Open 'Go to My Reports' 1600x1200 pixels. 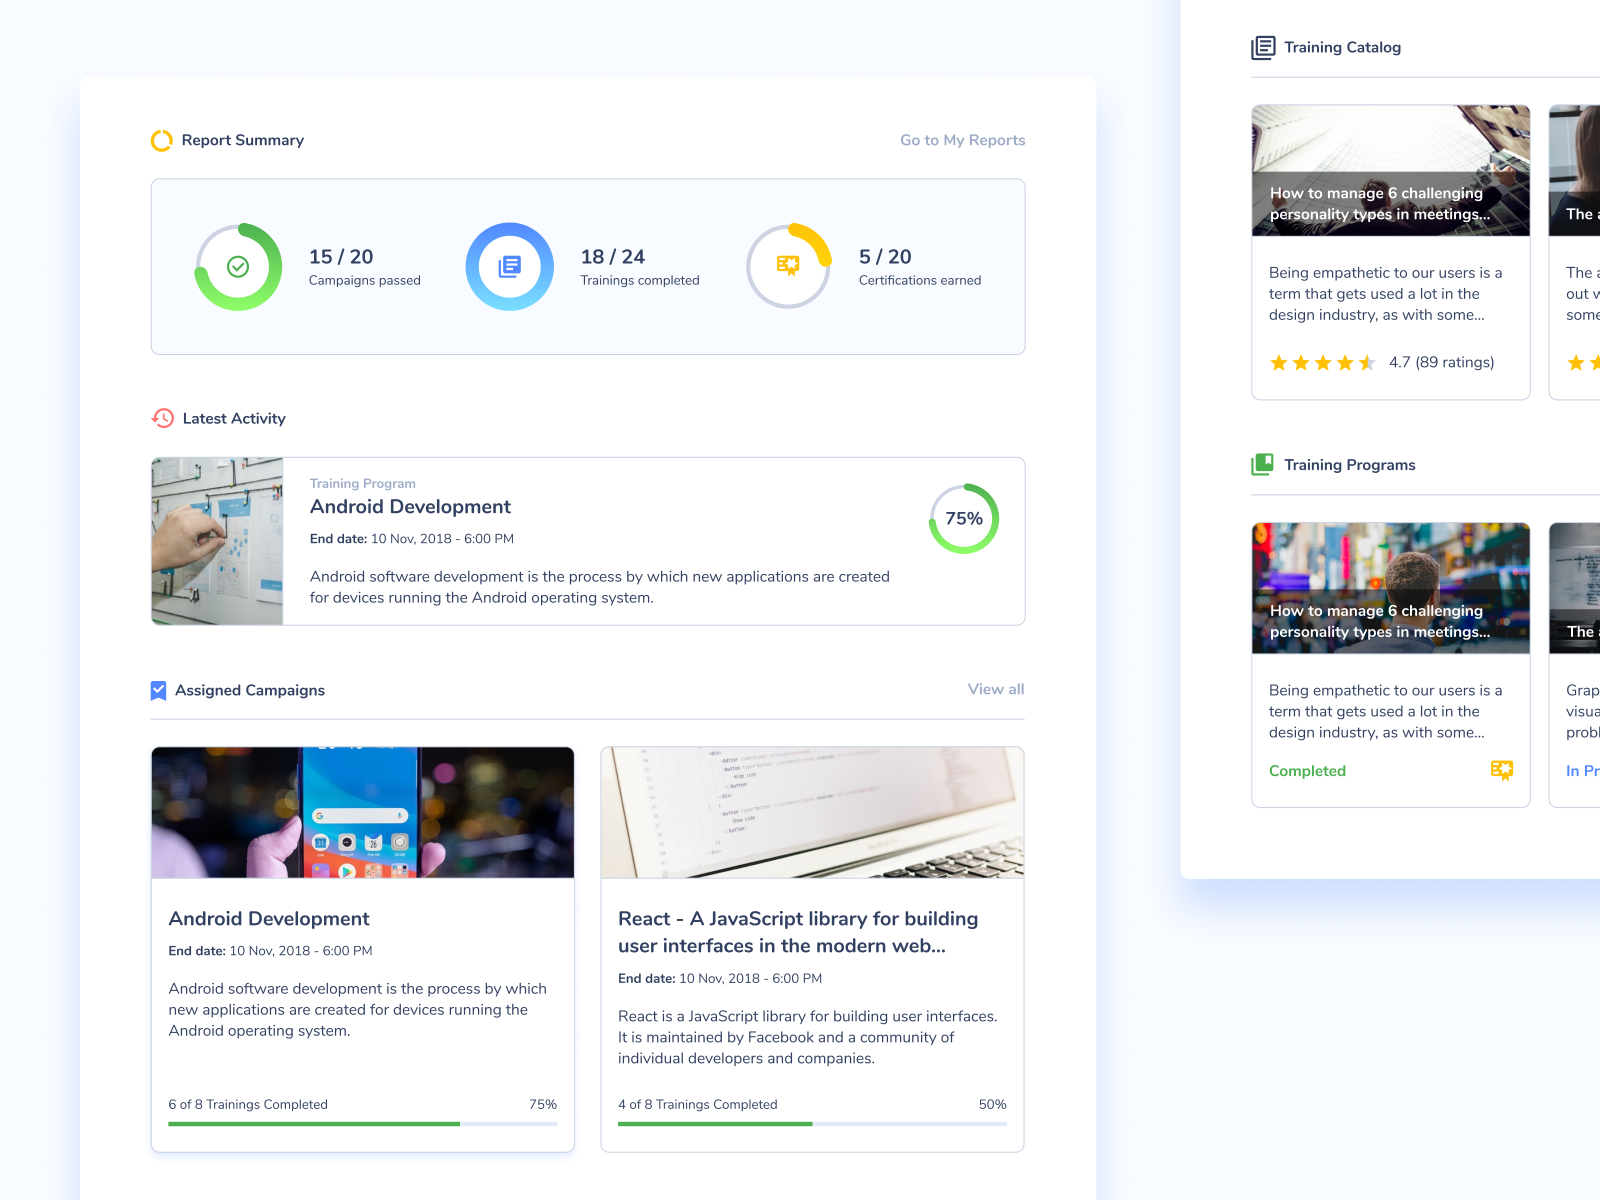click(962, 140)
